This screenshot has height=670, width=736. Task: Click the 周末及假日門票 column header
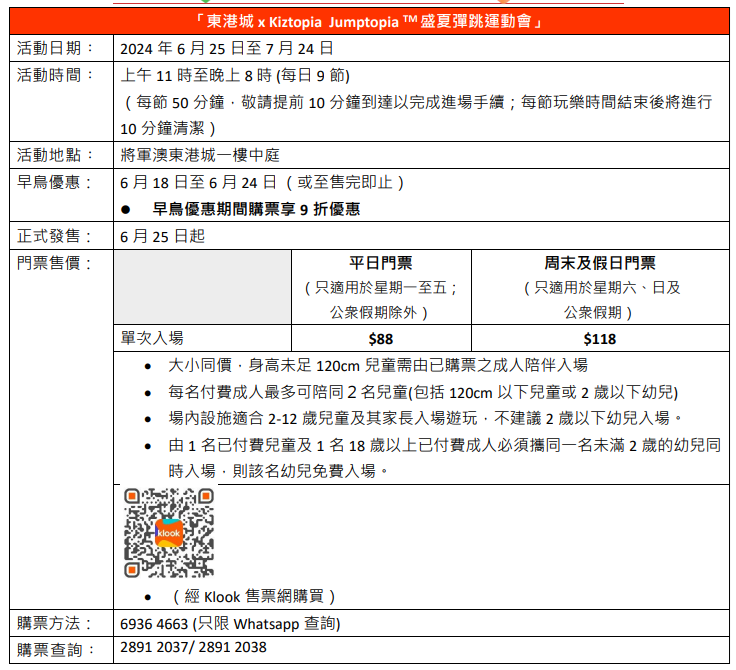[x=600, y=264]
